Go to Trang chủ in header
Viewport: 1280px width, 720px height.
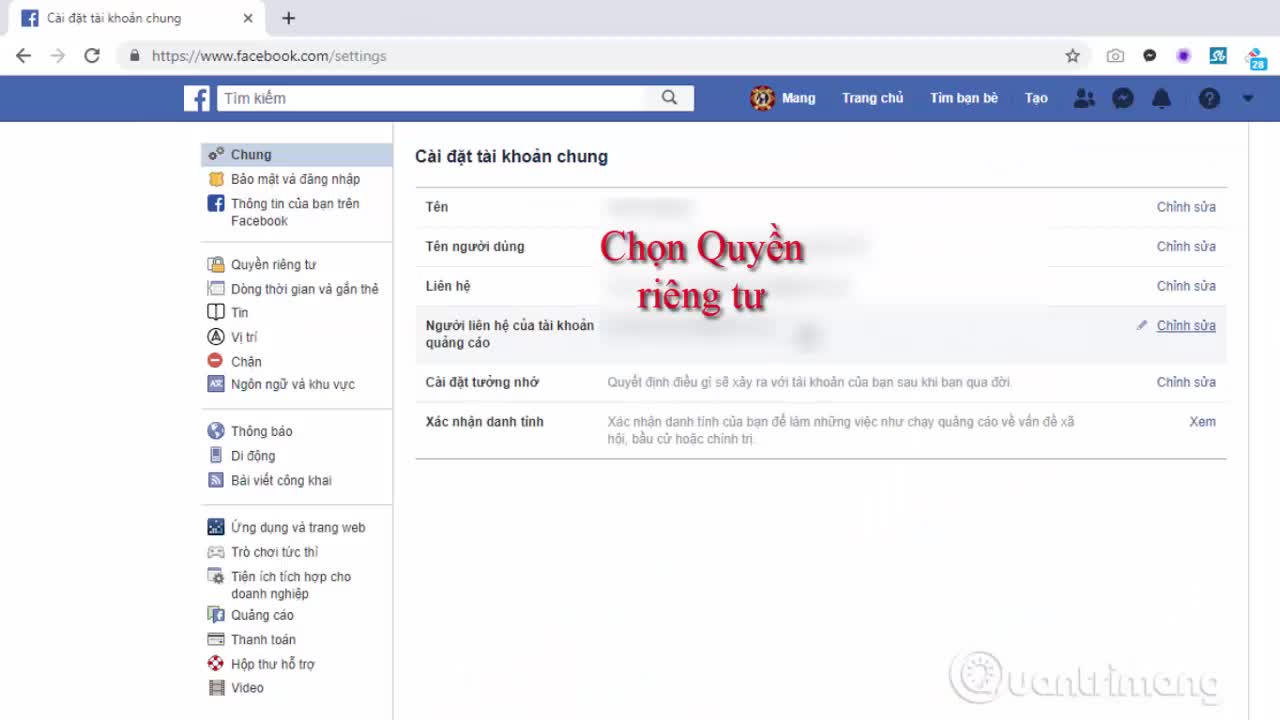pos(872,98)
